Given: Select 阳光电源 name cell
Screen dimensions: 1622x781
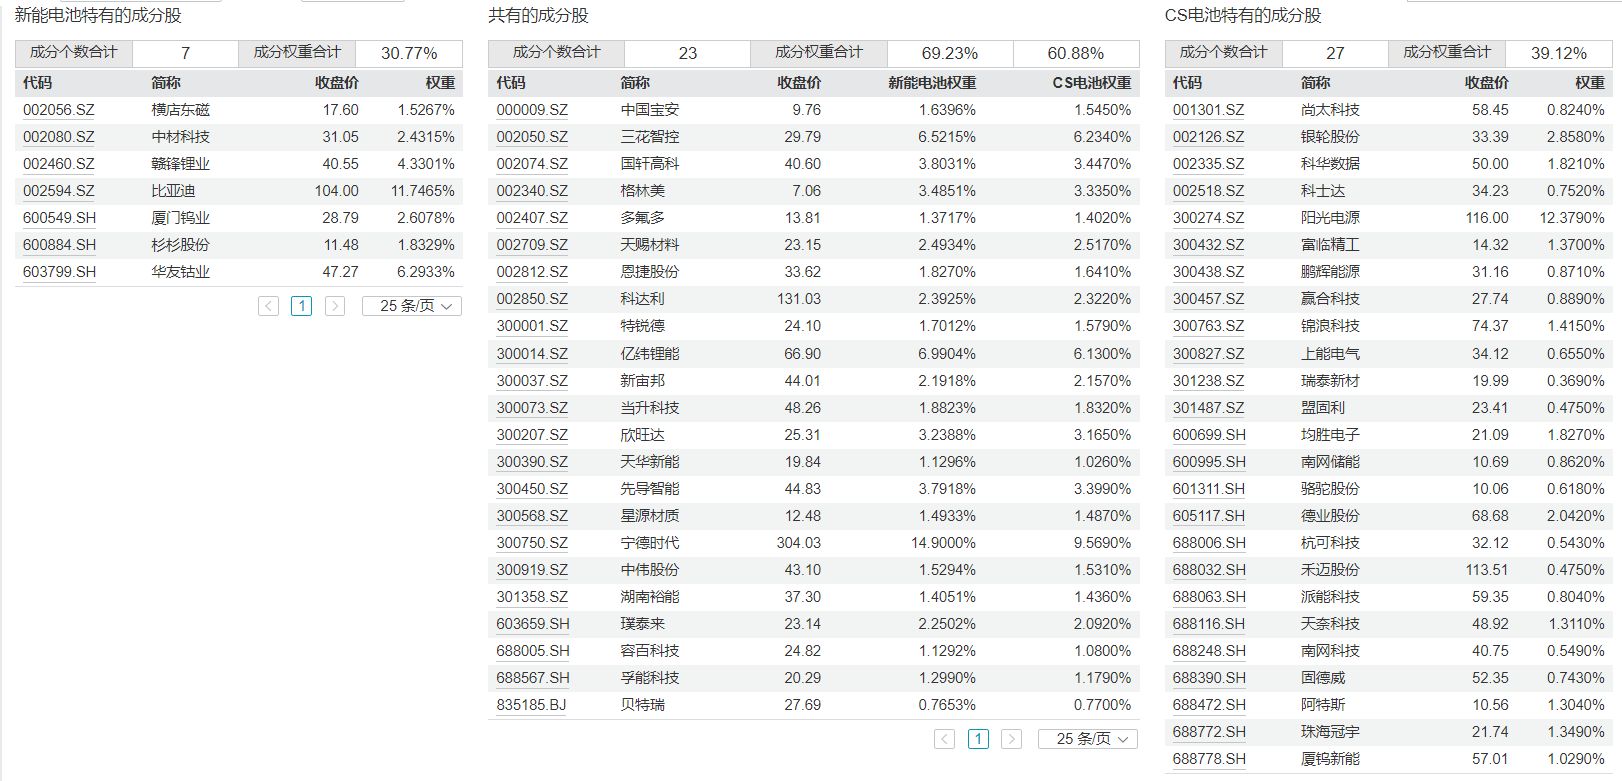Looking at the screenshot, I should (x=1331, y=218).
